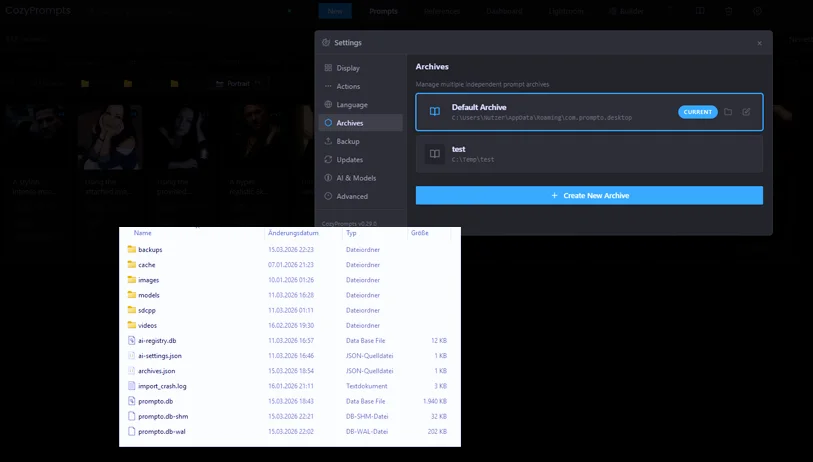Open the Backup settings section

pos(360,141)
